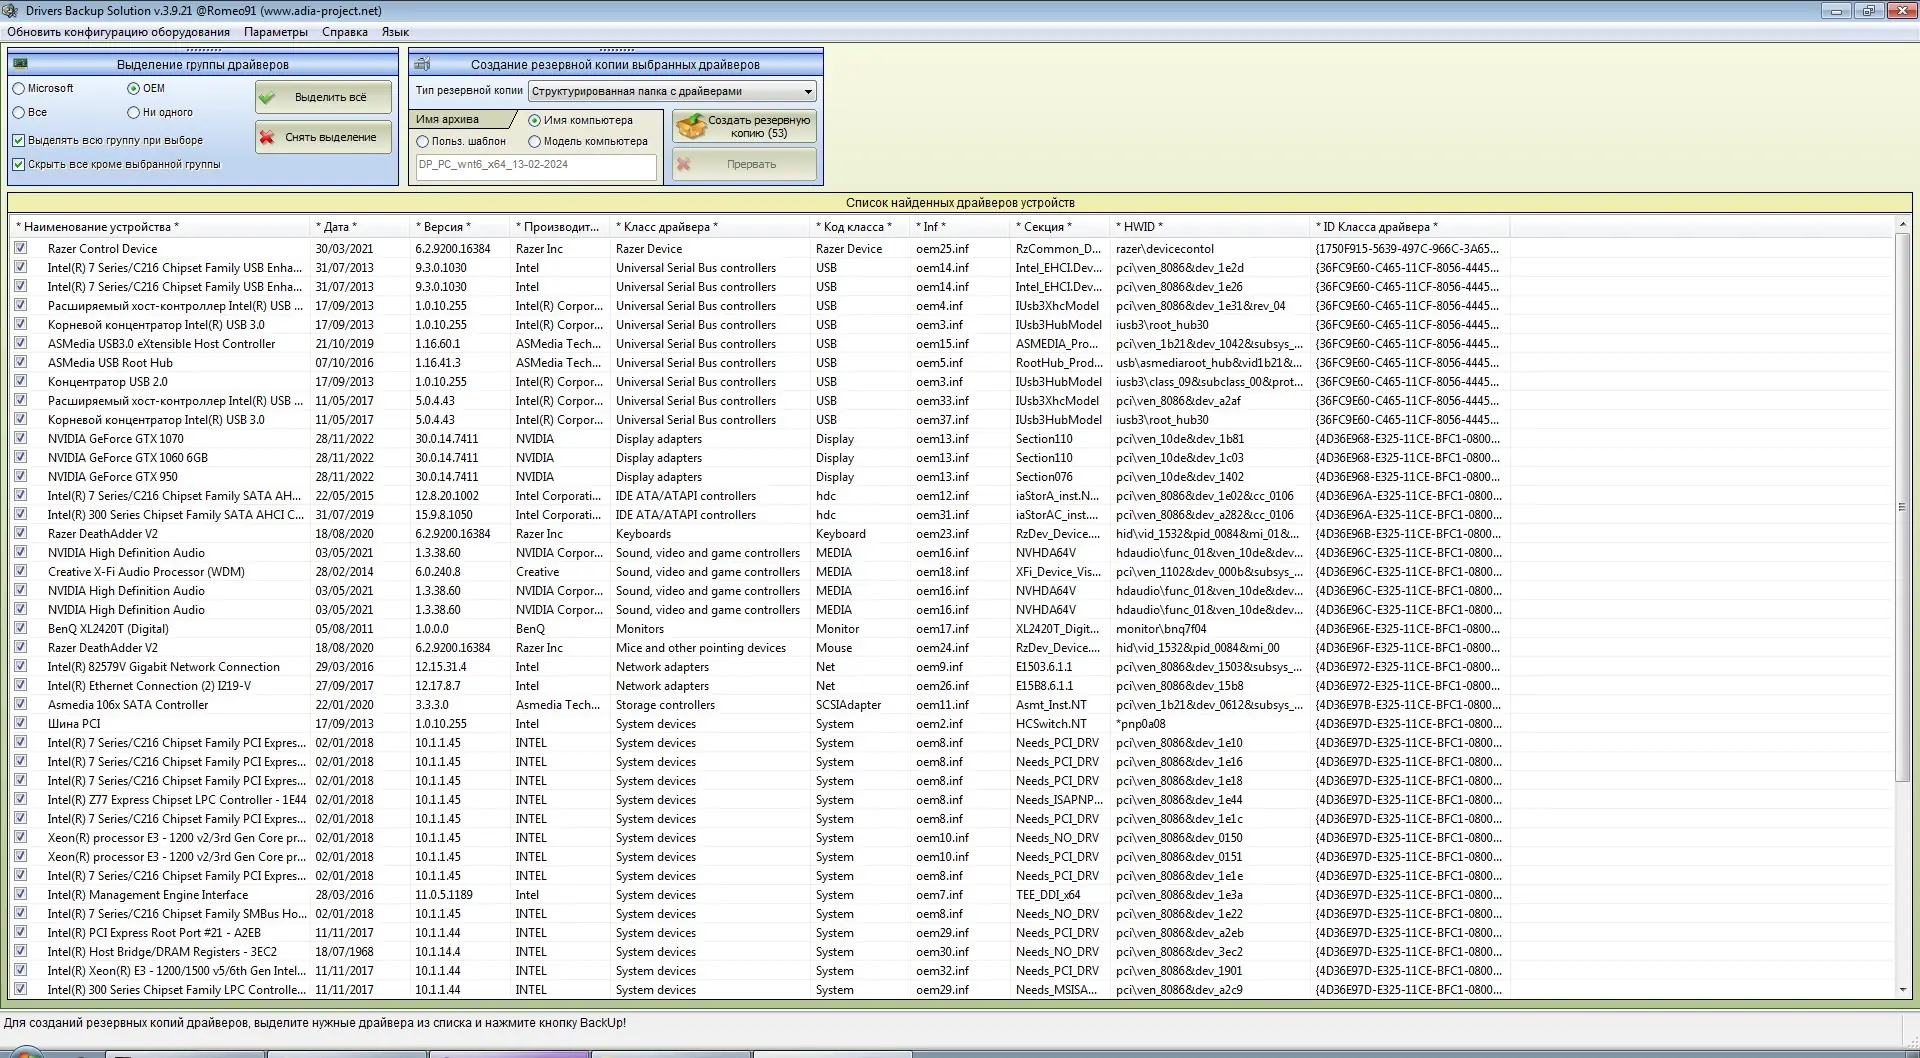Select the "Все" radio button

pyautogui.click(x=19, y=113)
